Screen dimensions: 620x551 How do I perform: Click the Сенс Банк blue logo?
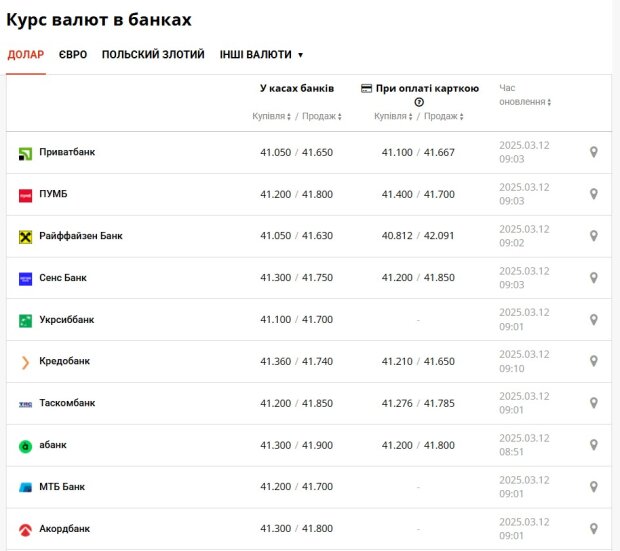coord(25,279)
